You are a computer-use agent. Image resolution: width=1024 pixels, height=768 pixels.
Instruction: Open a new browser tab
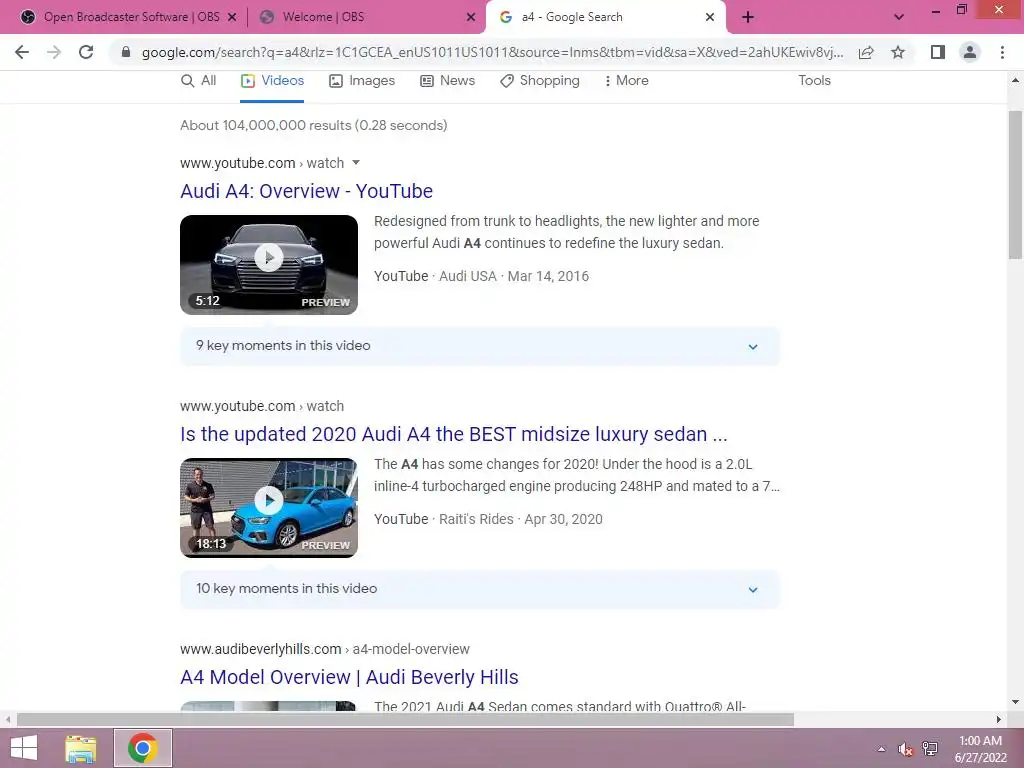(x=748, y=17)
